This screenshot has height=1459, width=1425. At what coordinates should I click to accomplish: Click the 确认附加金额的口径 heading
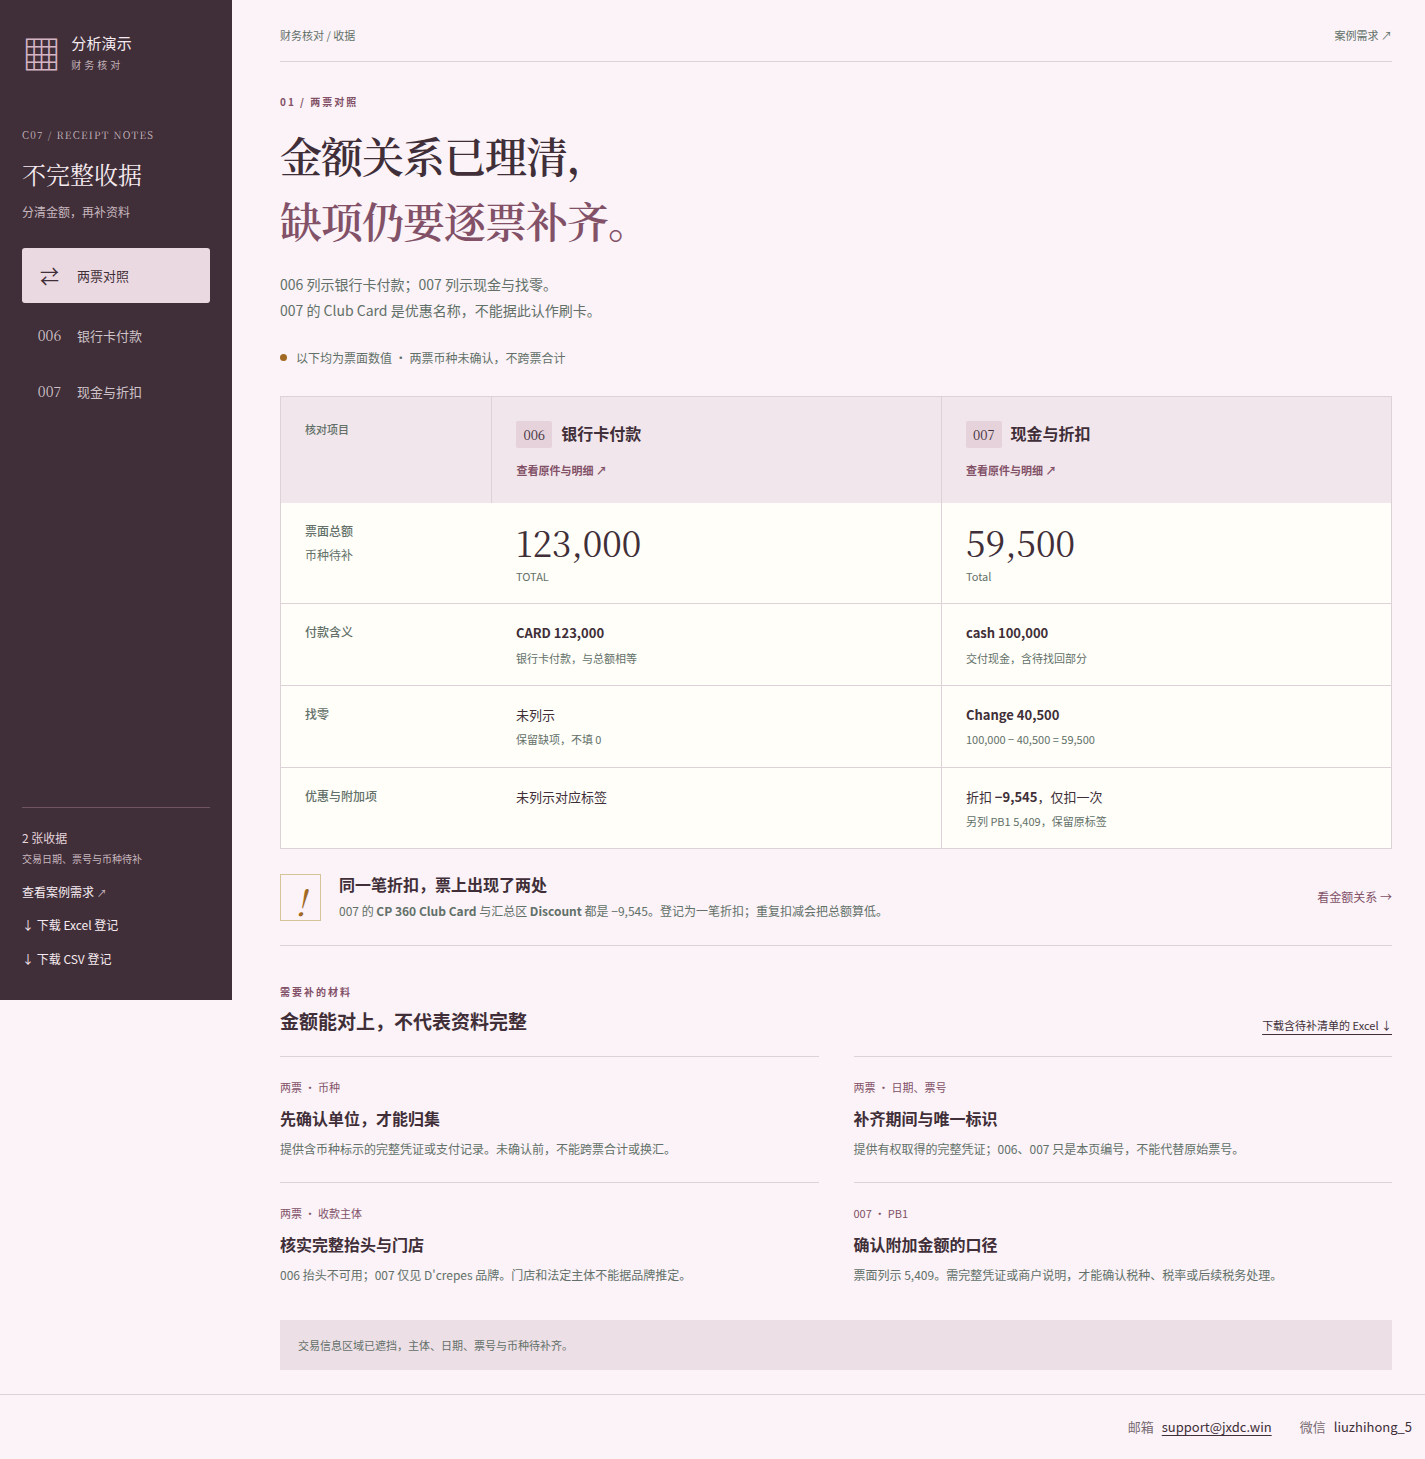(x=925, y=1245)
